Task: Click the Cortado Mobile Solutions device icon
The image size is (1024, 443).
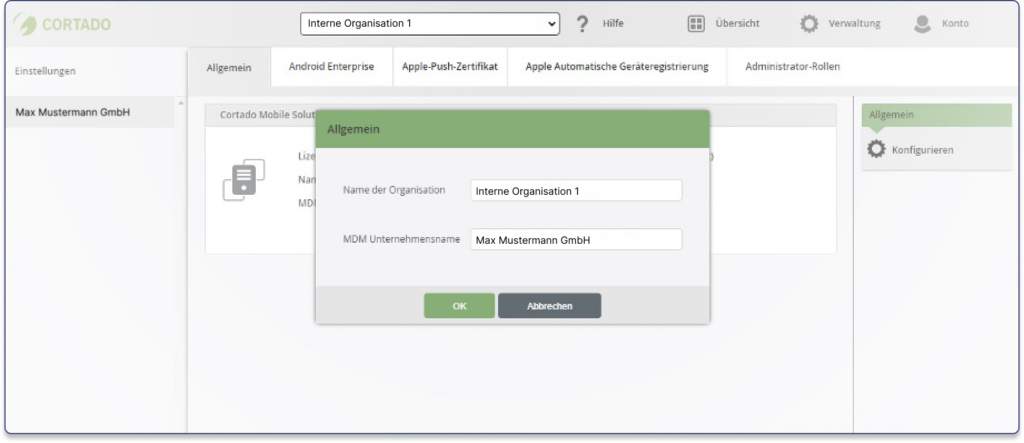Action: tap(244, 180)
